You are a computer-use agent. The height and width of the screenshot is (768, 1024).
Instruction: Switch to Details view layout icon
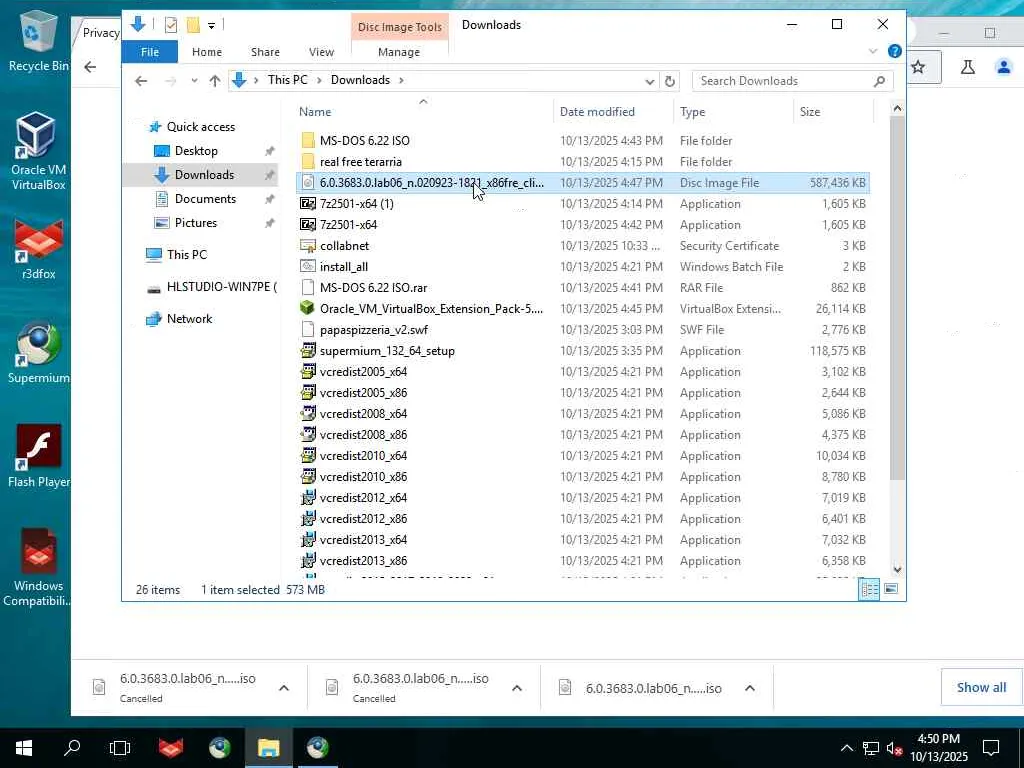pyautogui.click(x=869, y=589)
